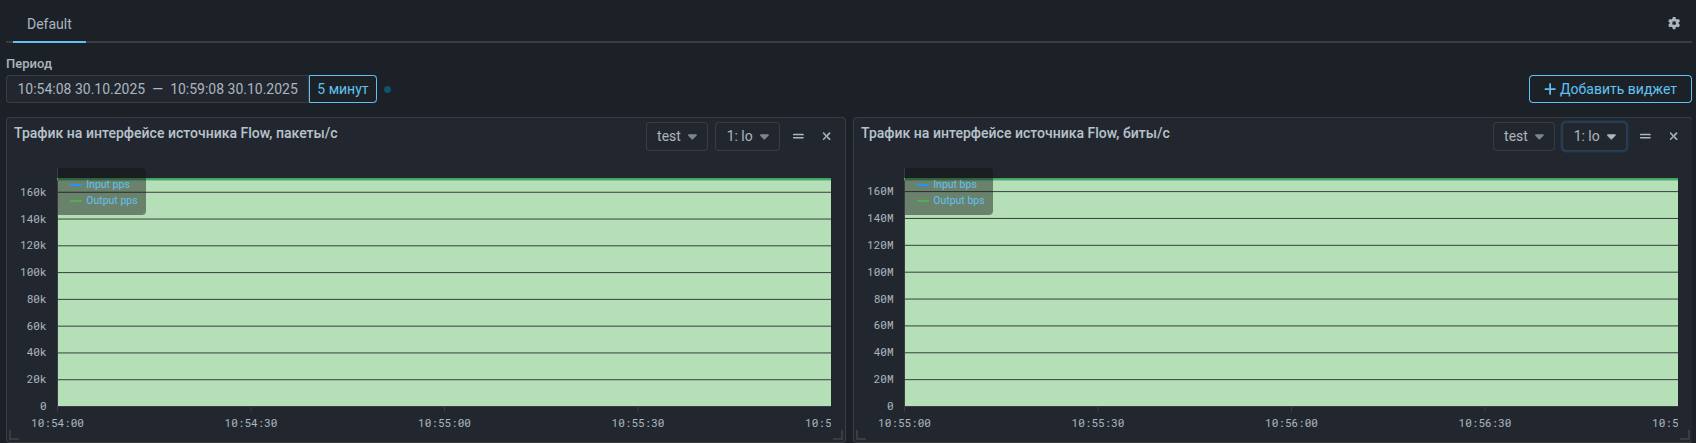The image size is (1696, 443).
Task: Open dashboard settings gear icon
Action: (1673, 23)
